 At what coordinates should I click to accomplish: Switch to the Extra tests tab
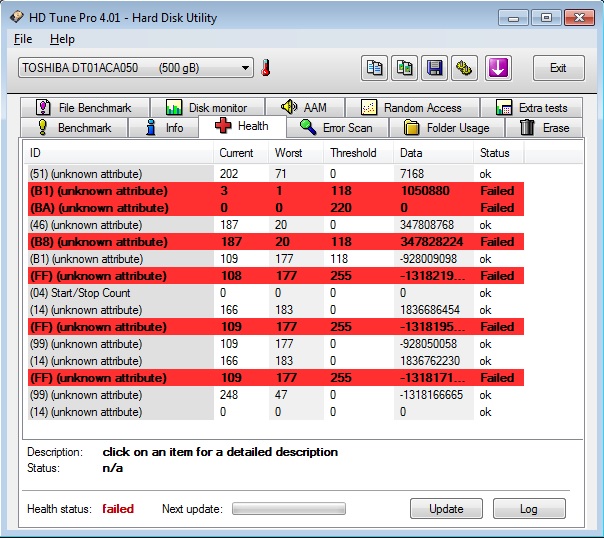(532, 107)
